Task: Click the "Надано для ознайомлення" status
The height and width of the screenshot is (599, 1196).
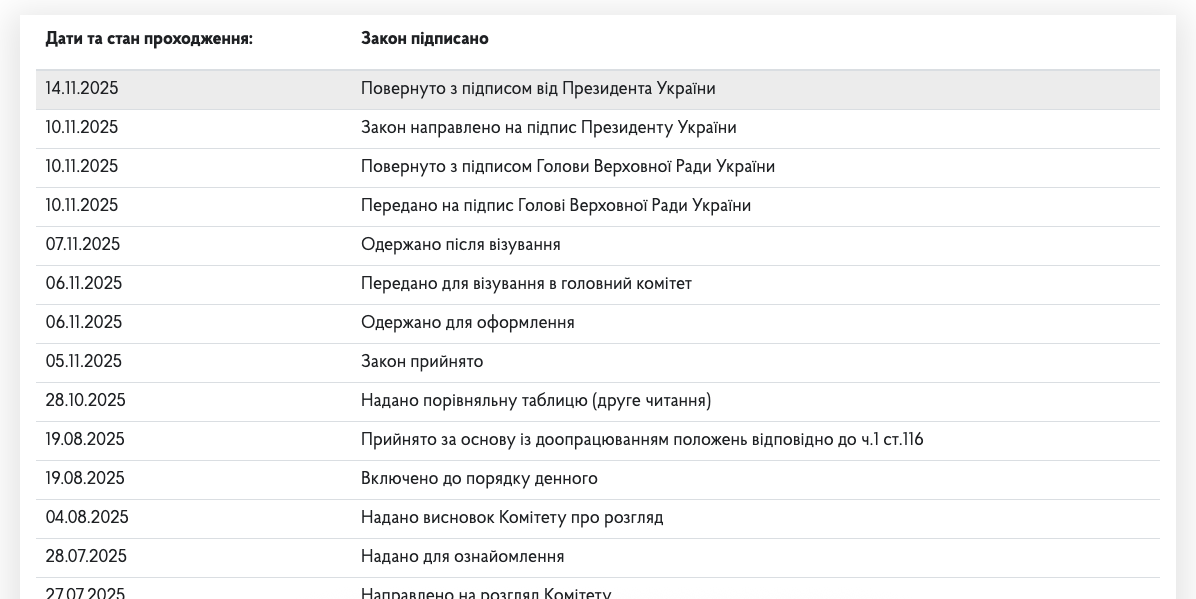Action: (x=462, y=557)
